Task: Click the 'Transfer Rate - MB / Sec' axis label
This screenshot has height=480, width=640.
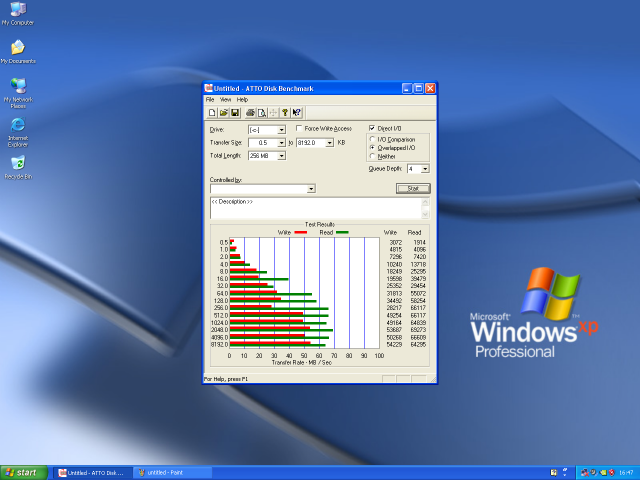Action: pos(302,362)
